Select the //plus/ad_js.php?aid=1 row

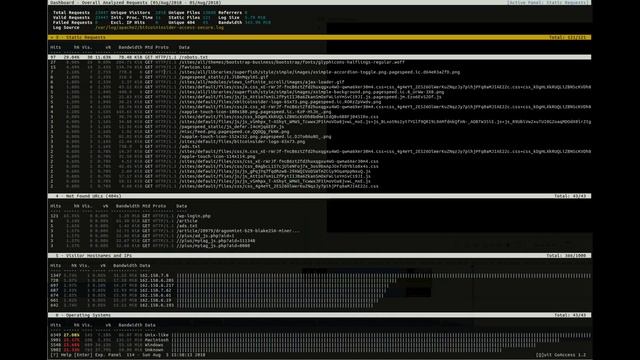pos(320,236)
